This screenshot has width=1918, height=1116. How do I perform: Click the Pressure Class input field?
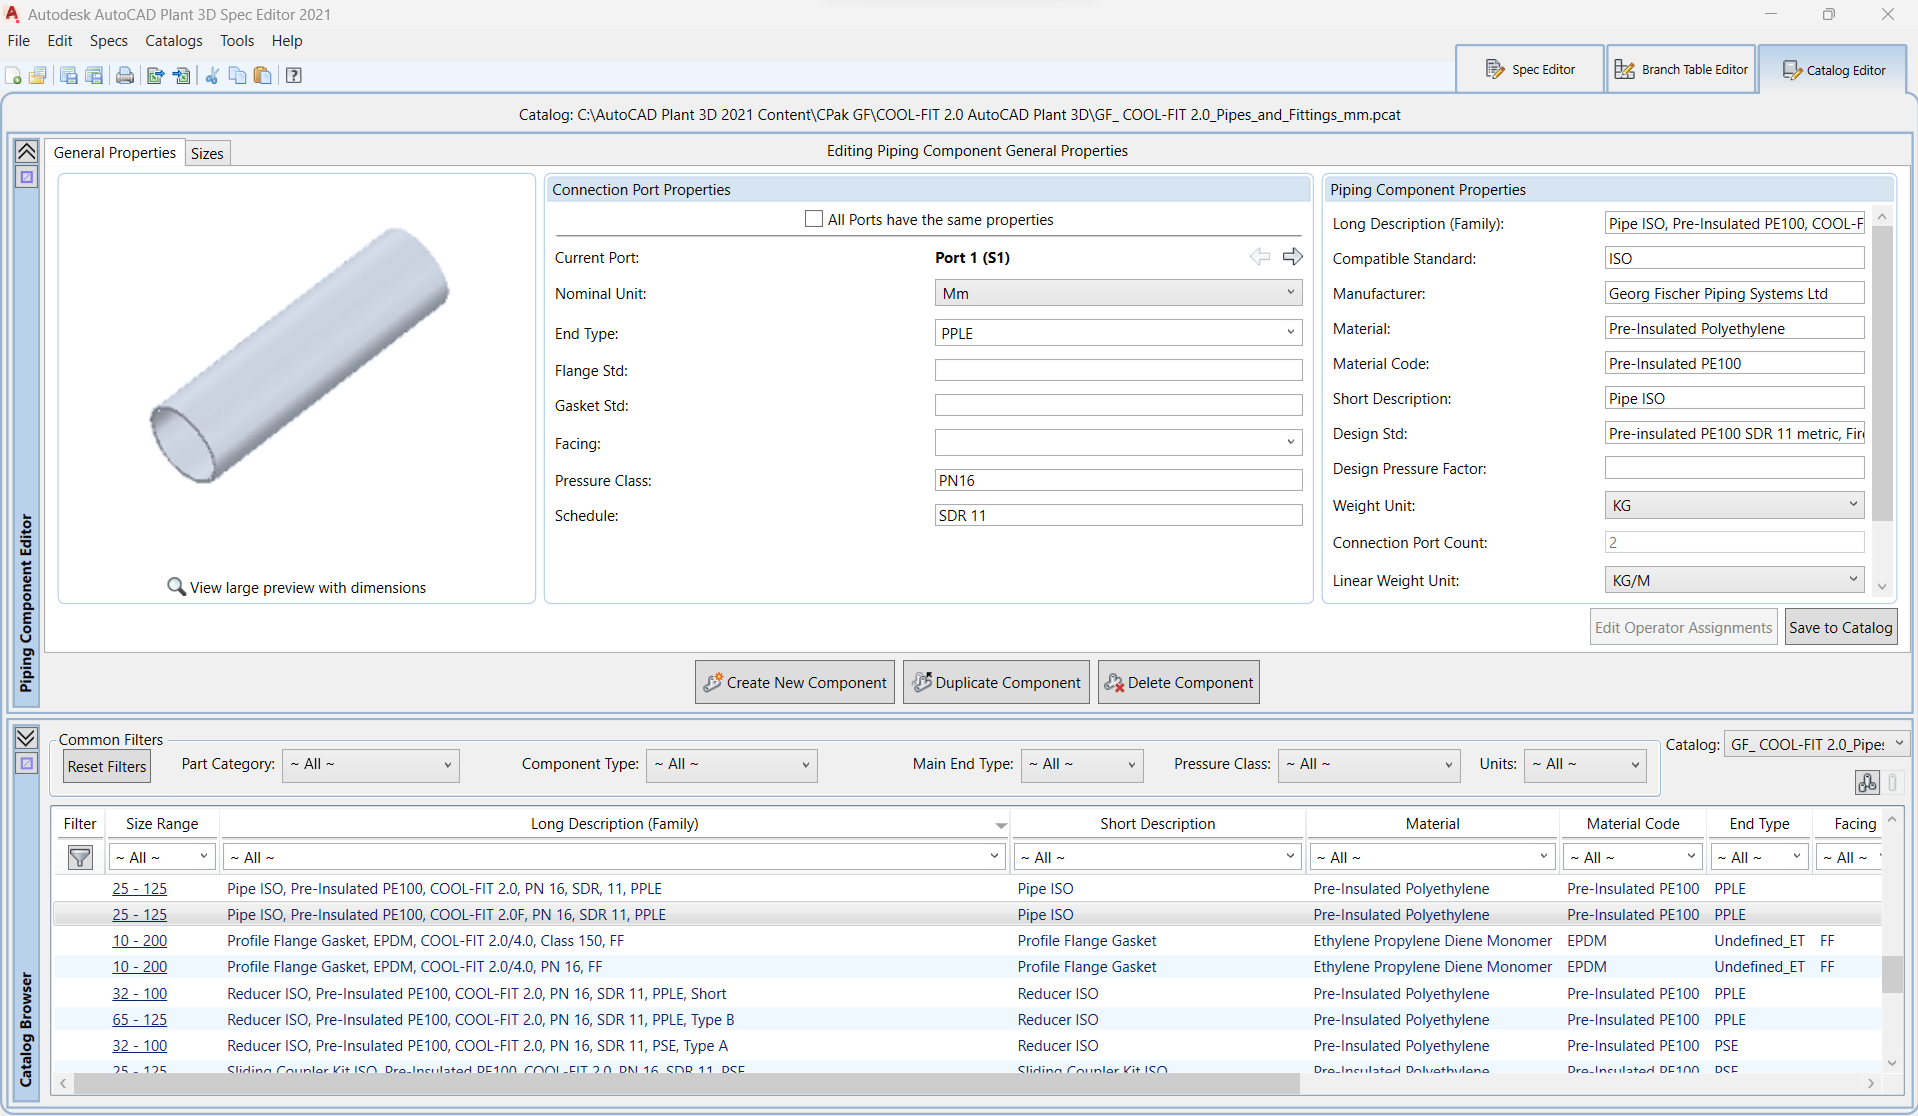pos(1117,480)
